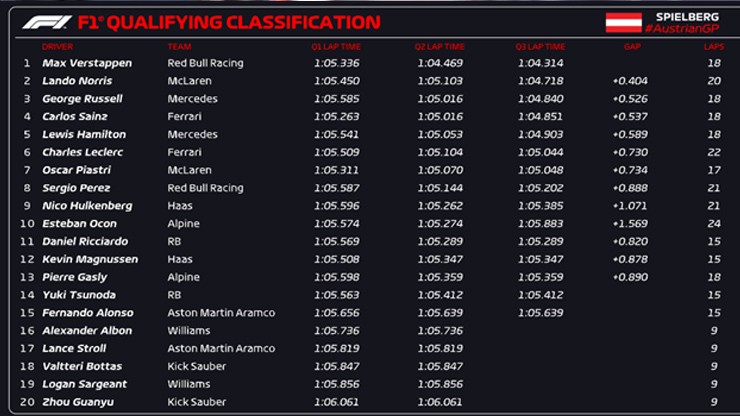Click Verstappen's Q3 time 1:04.314
Screen dimensions: 740x416
click(540, 63)
